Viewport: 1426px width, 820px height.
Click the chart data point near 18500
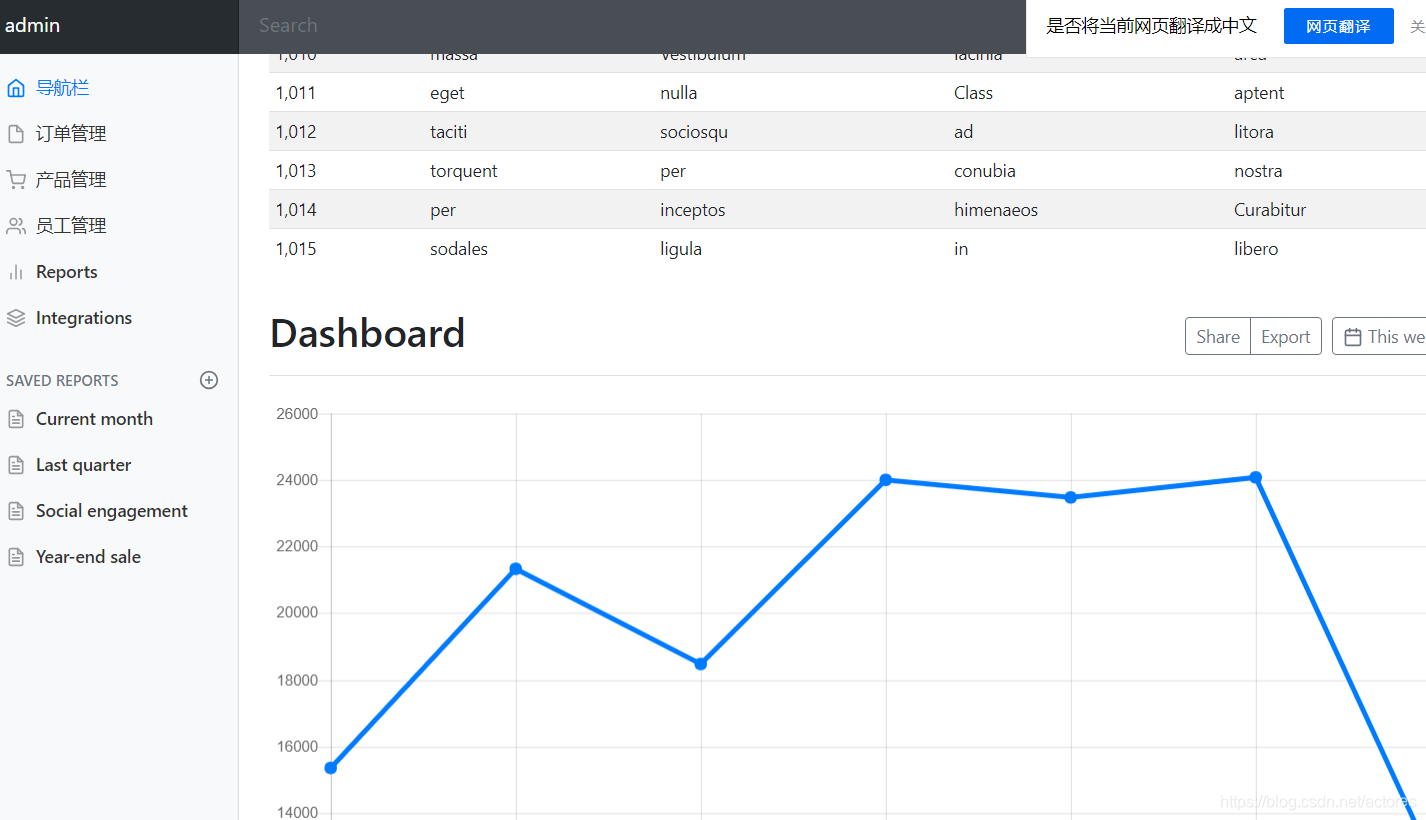point(701,664)
